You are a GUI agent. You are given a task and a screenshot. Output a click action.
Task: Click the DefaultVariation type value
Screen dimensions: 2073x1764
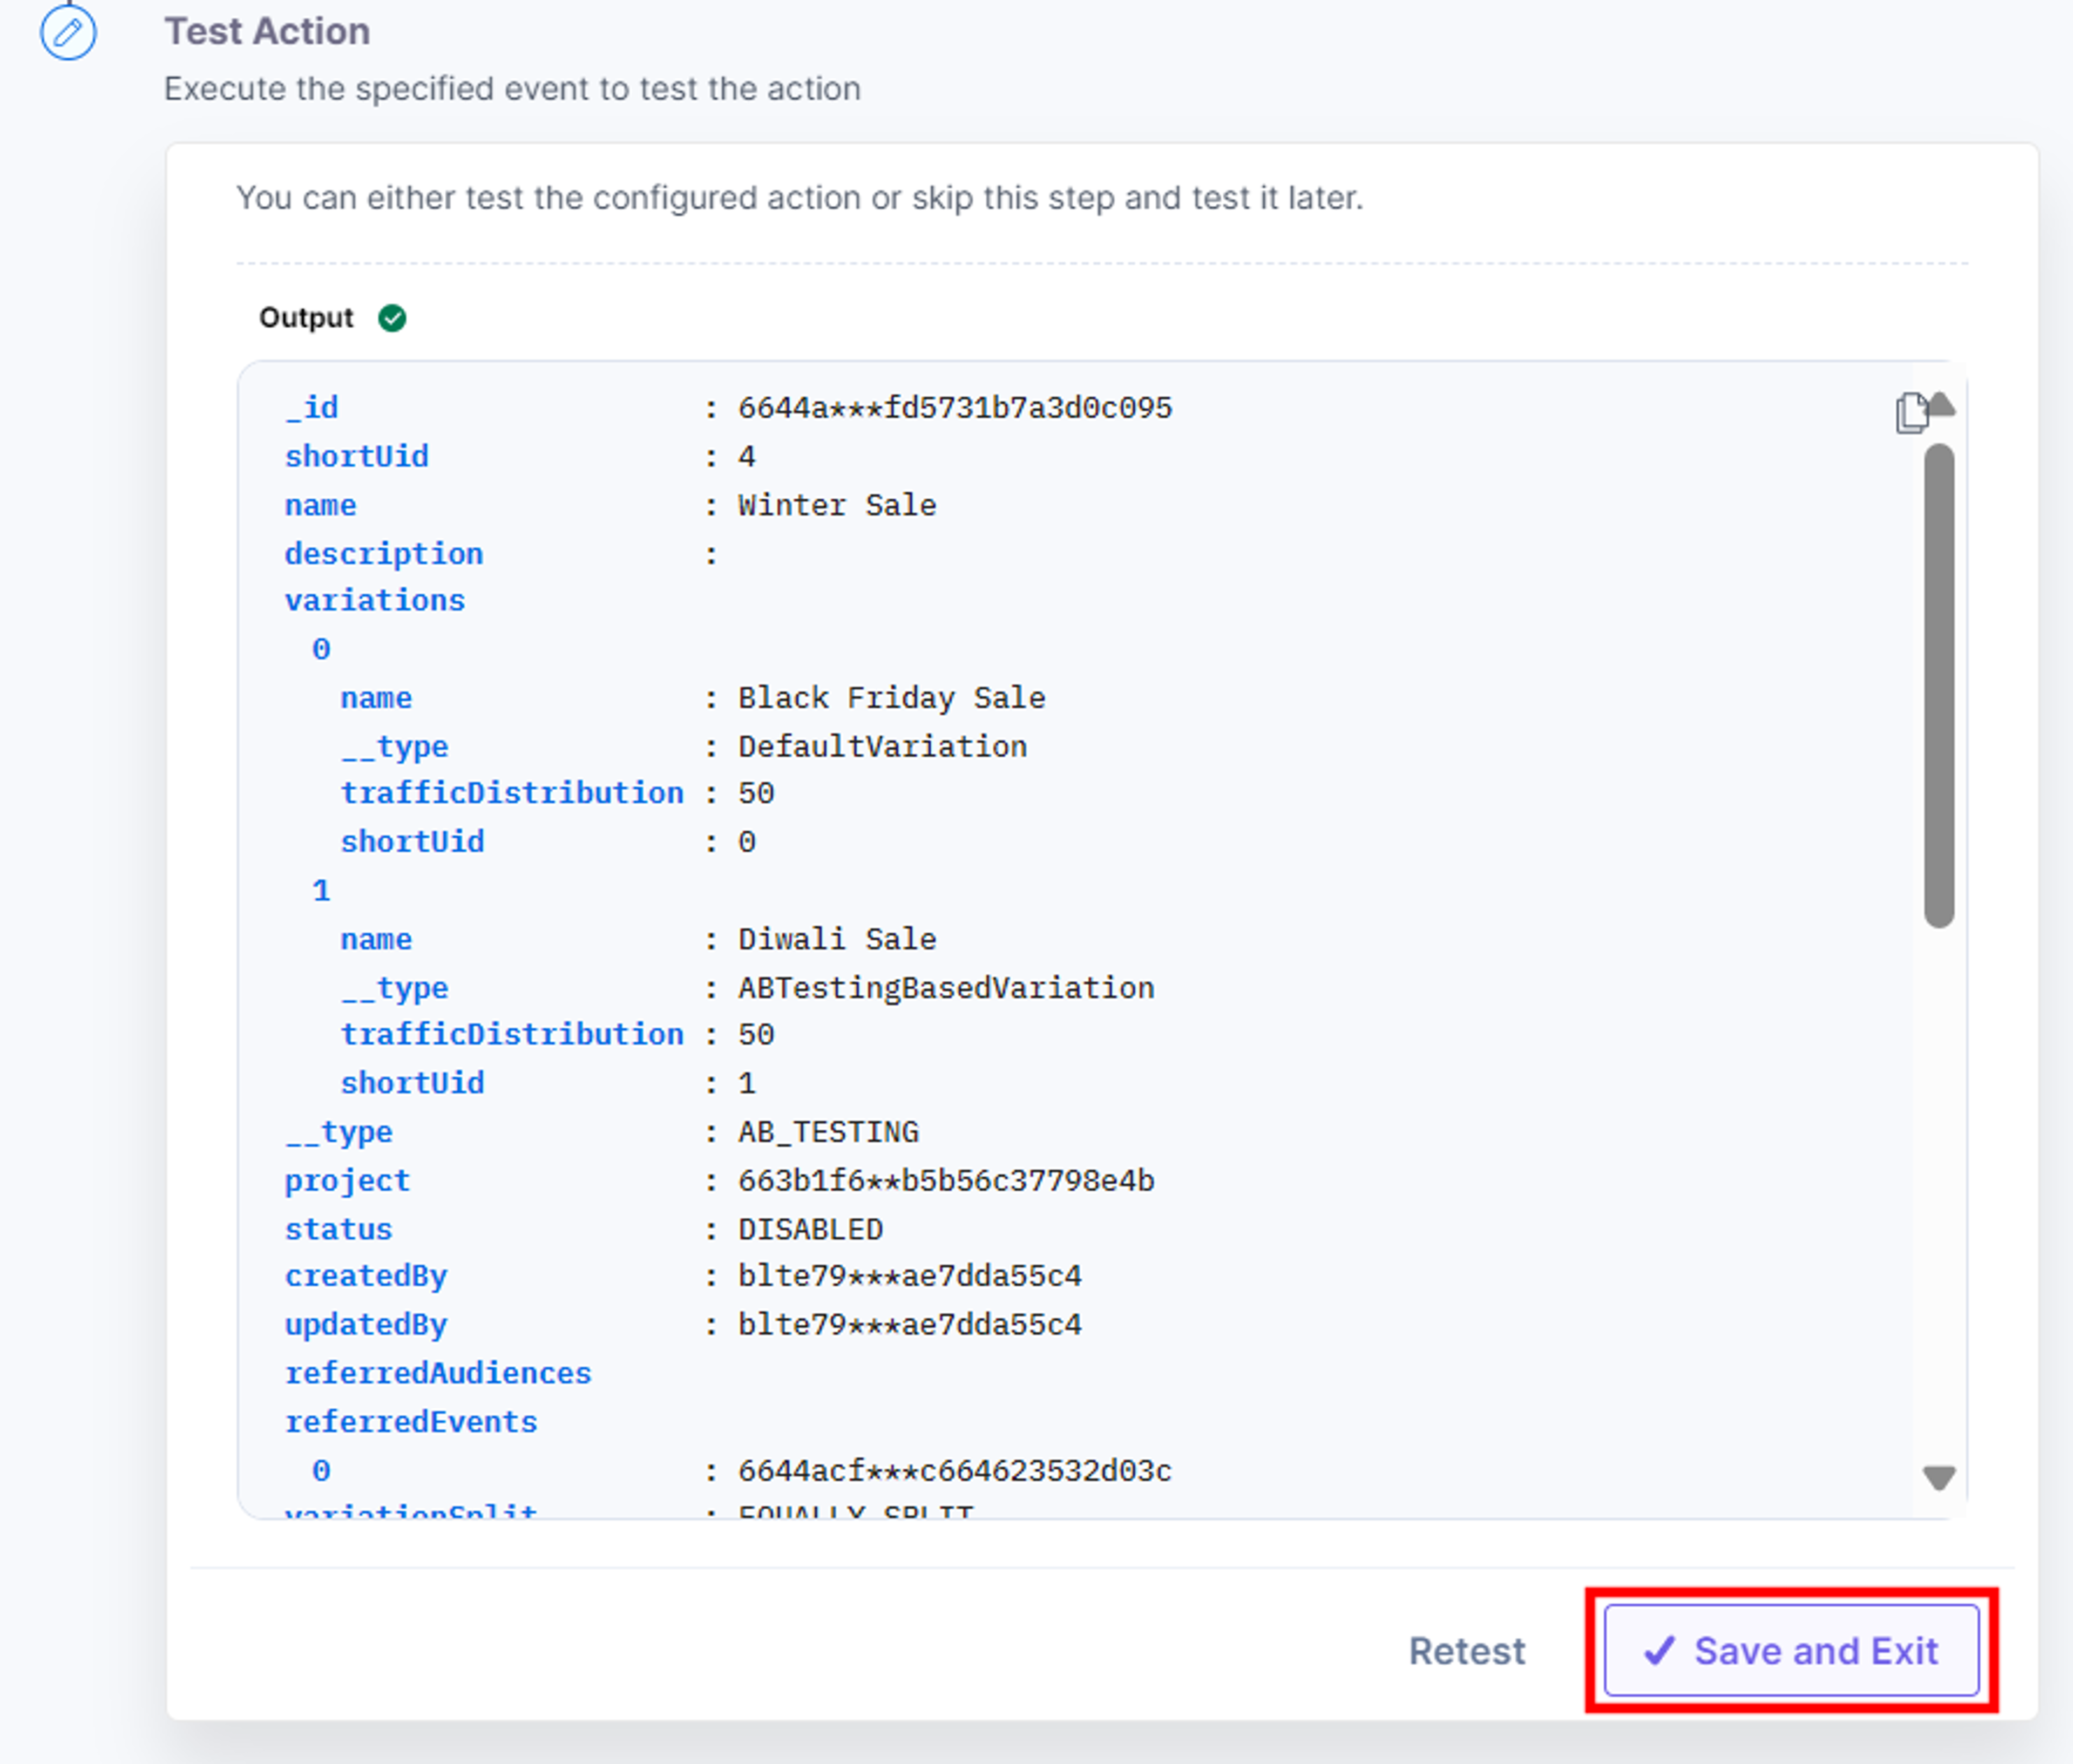tap(882, 746)
